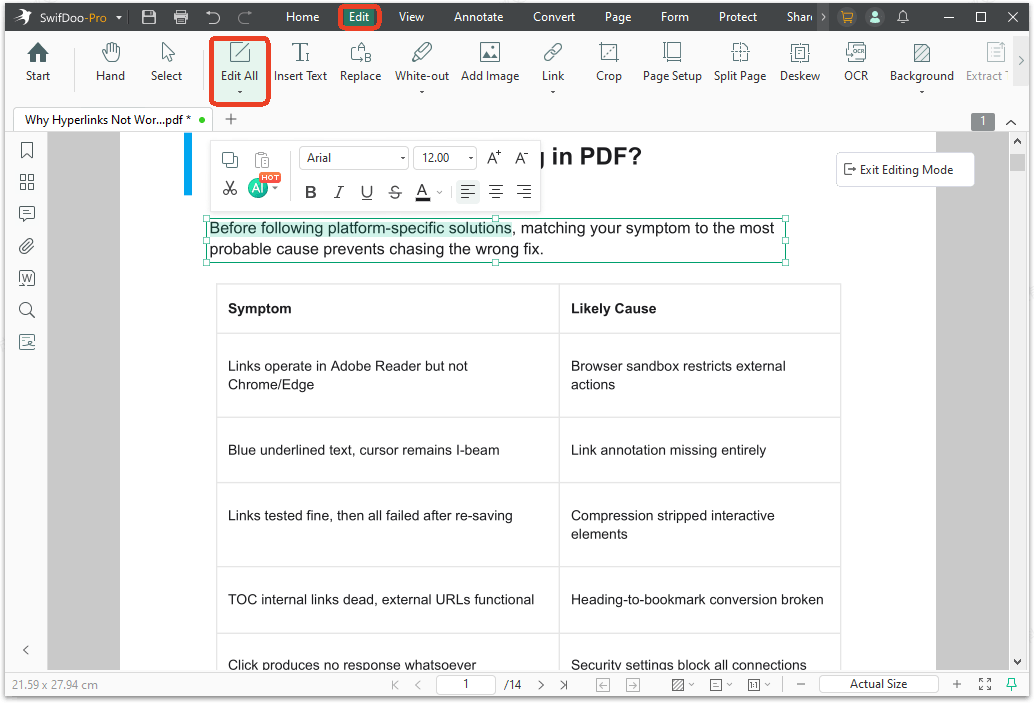Toggle bold formatting
The width and height of the screenshot is (1034, 703).
(x=311, y=192)
